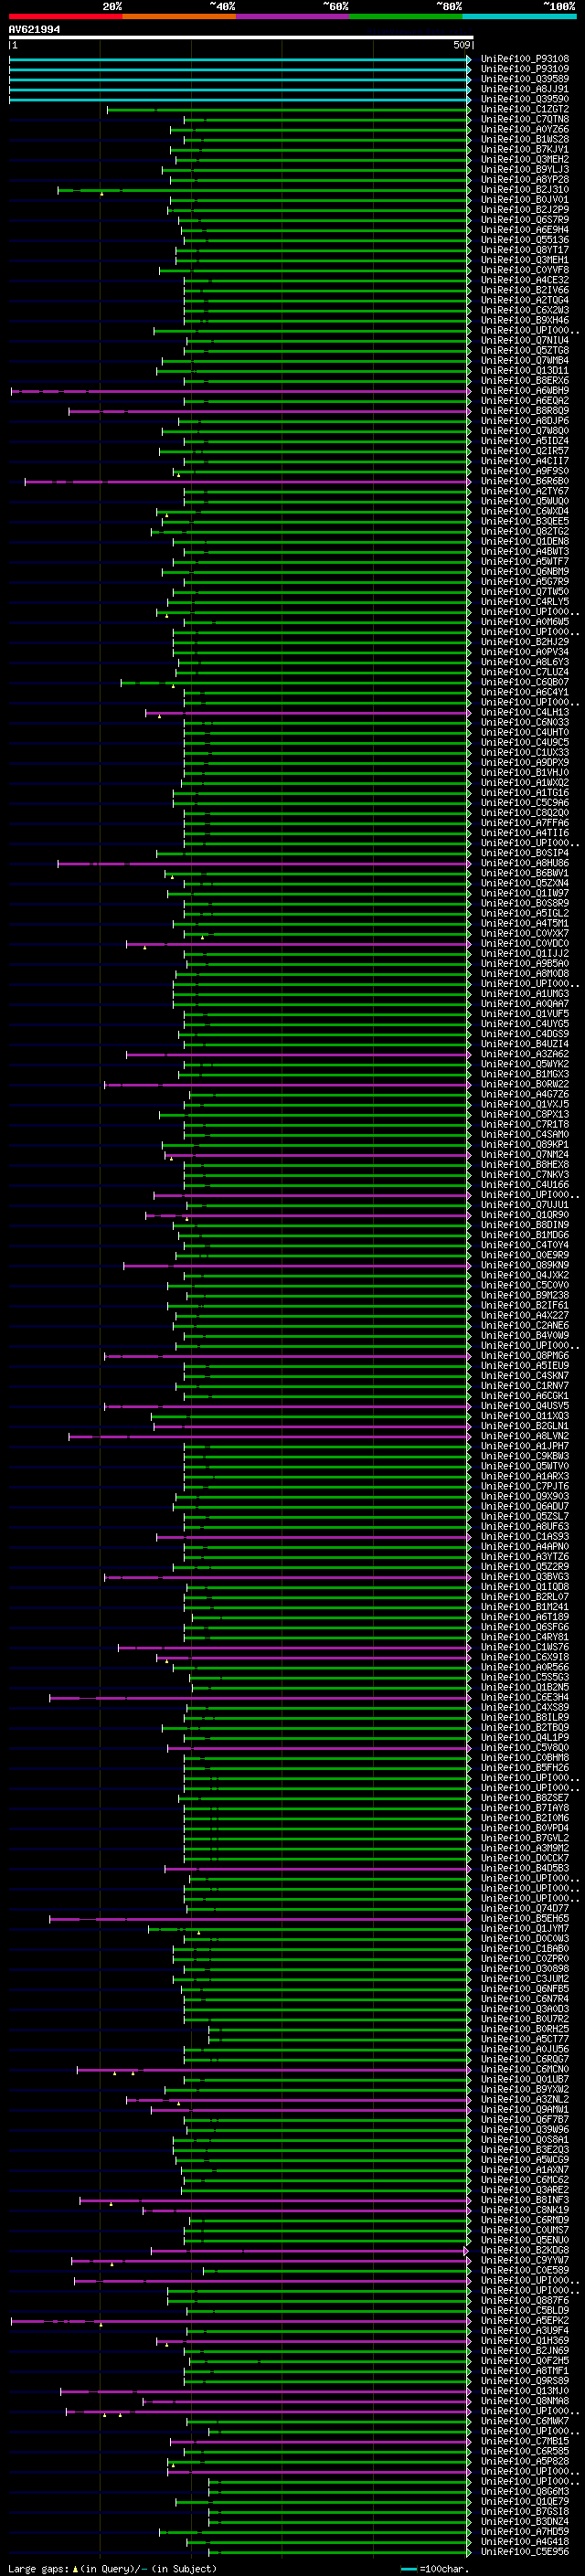Select hit label UniRef100_A8HU86
The image size is (585, 2576).
(x=525, y=863)
